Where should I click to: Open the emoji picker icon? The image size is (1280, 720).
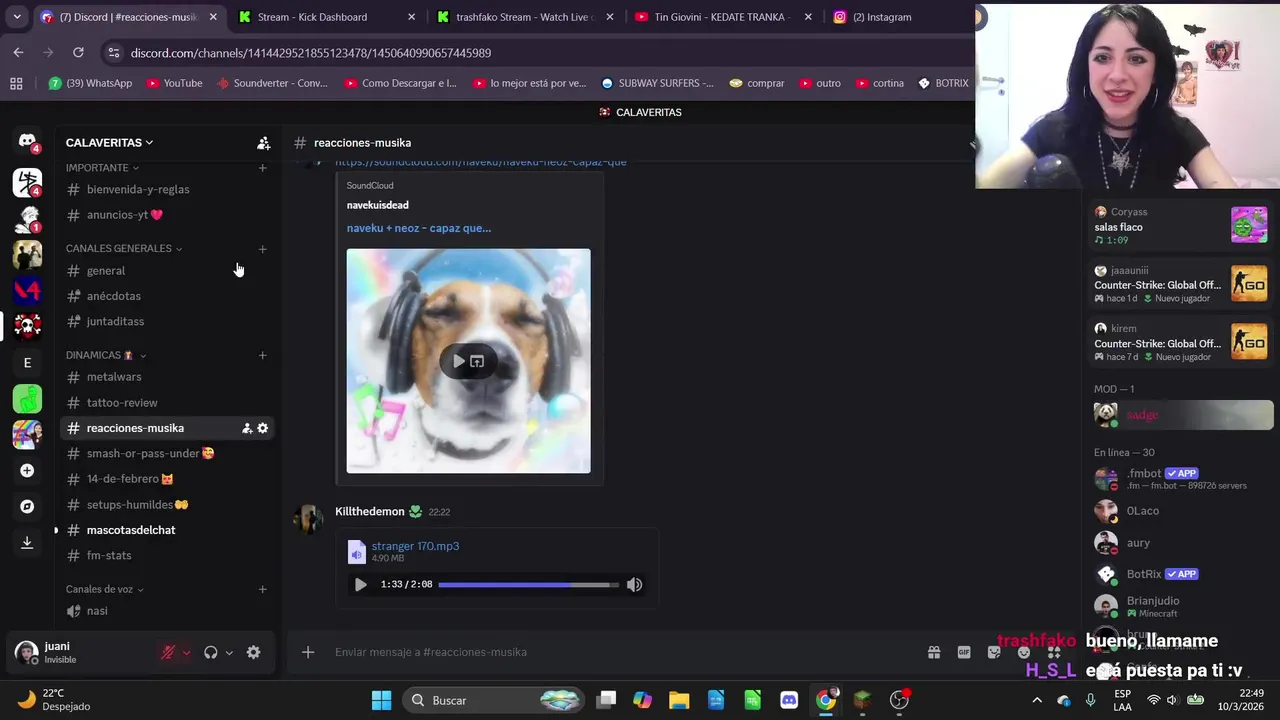[x=1024, y=652]
